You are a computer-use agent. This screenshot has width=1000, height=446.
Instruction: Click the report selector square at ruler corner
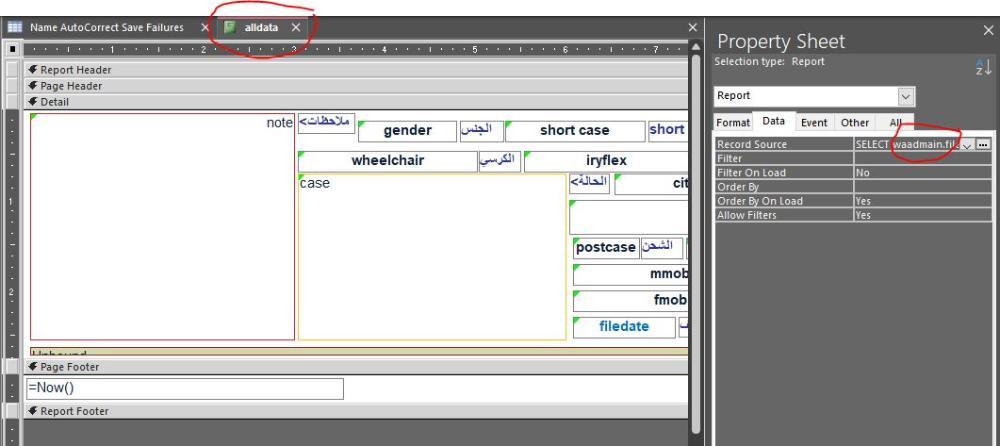tap(11, 49)
